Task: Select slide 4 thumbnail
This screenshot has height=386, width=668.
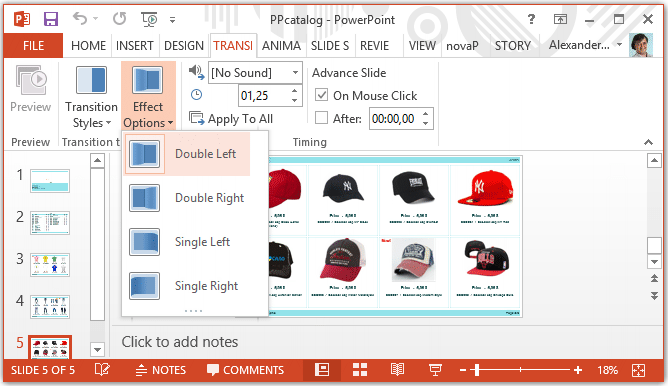Action: pos(49,307)
